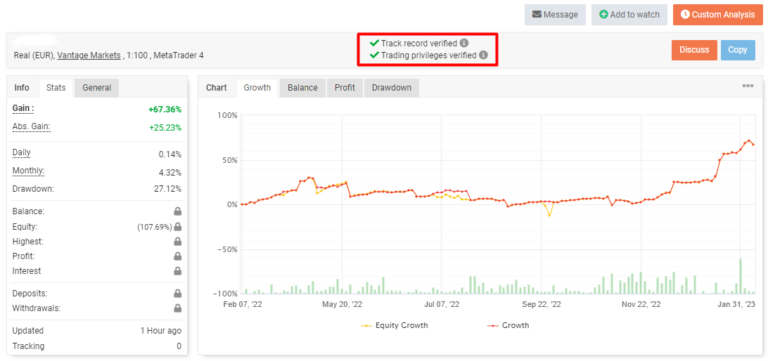Toggle the Growth legend series
The image size is (768, 361).
click(508, 325)
